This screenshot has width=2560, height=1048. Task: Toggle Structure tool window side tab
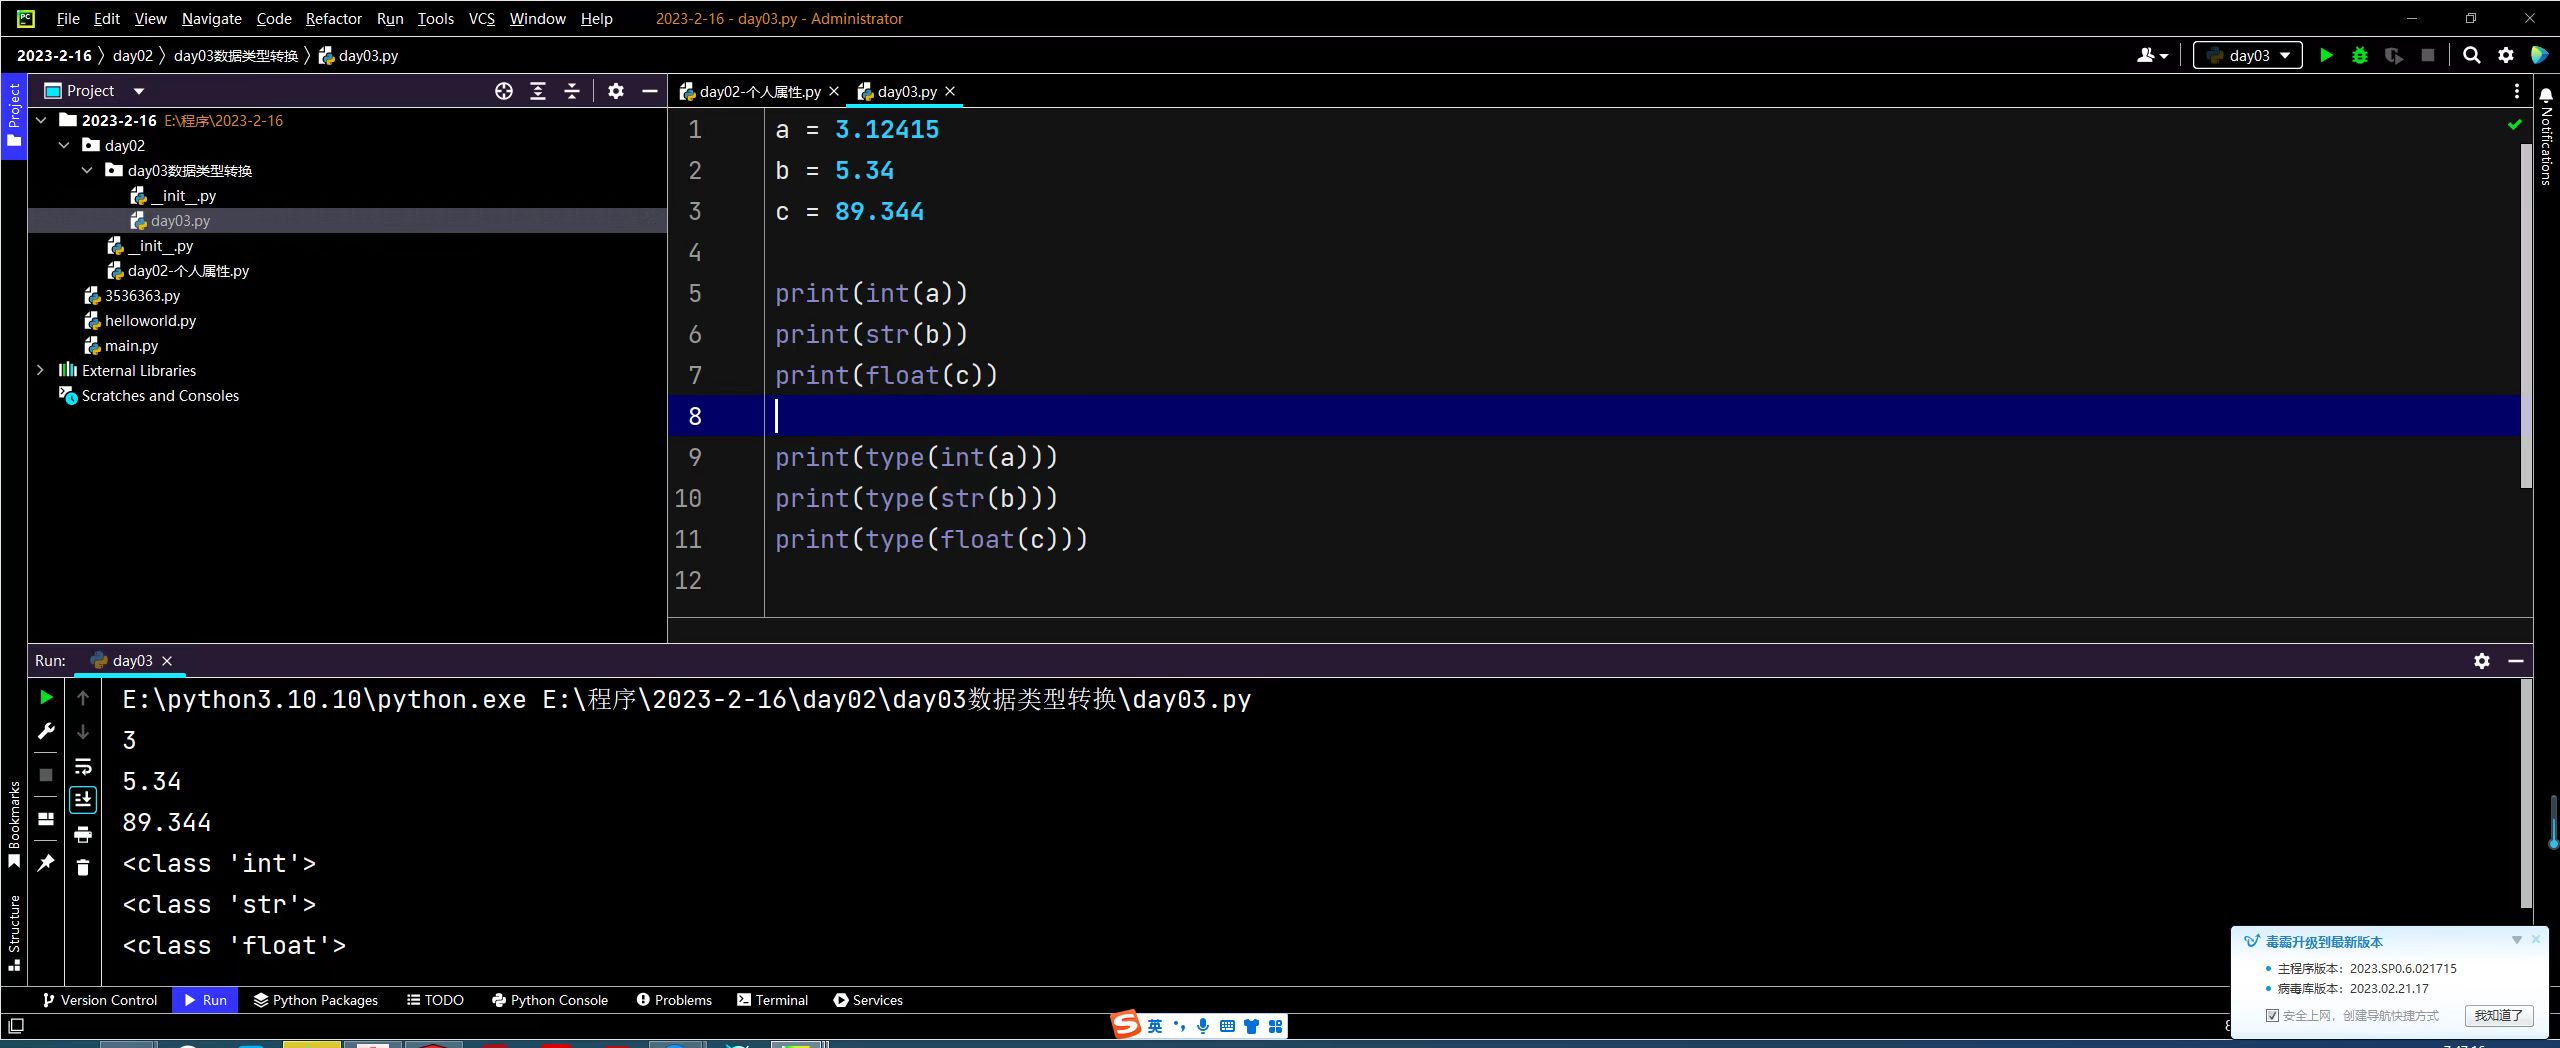pyautogui.click(x=14, y=932)
